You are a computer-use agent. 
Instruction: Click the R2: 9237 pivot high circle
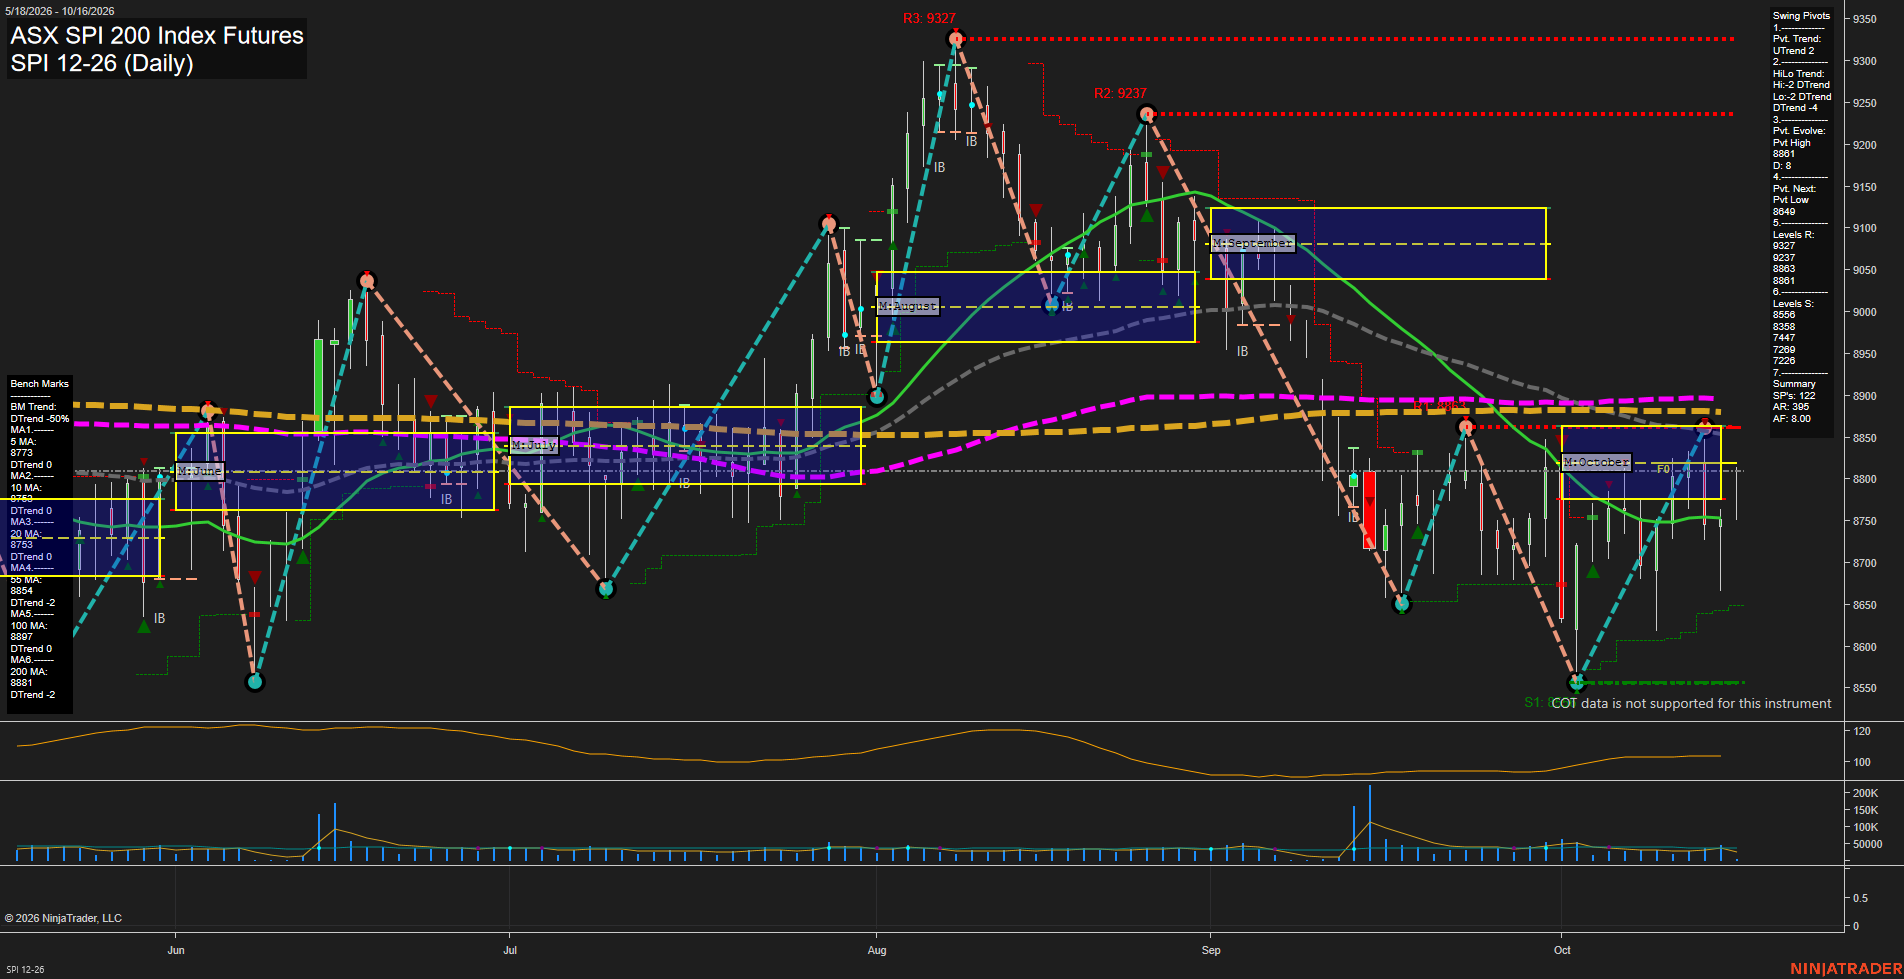coord(1147,114)
